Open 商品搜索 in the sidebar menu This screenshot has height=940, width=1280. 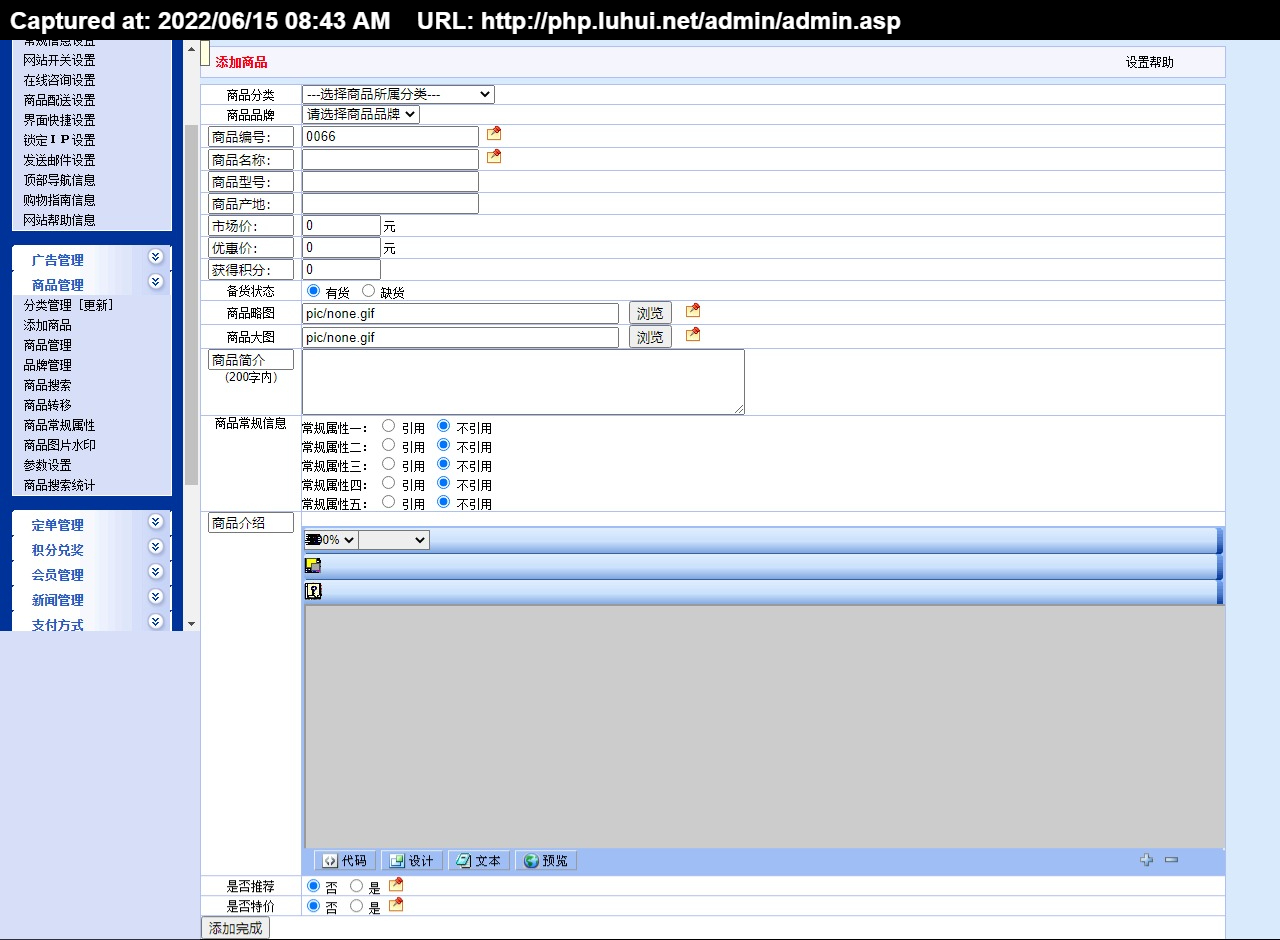(48, 385)
